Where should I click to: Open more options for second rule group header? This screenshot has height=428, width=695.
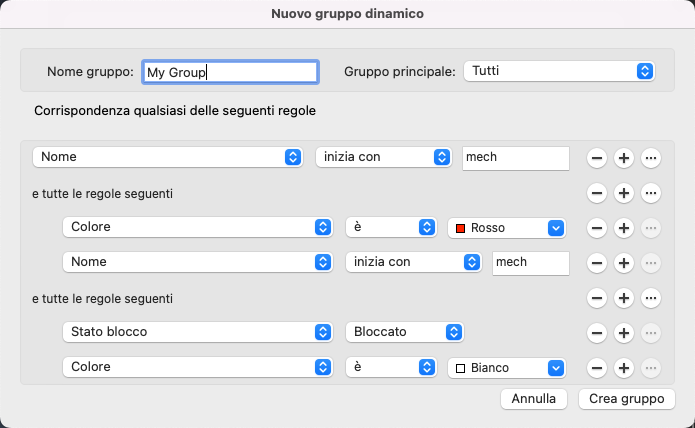651,298
